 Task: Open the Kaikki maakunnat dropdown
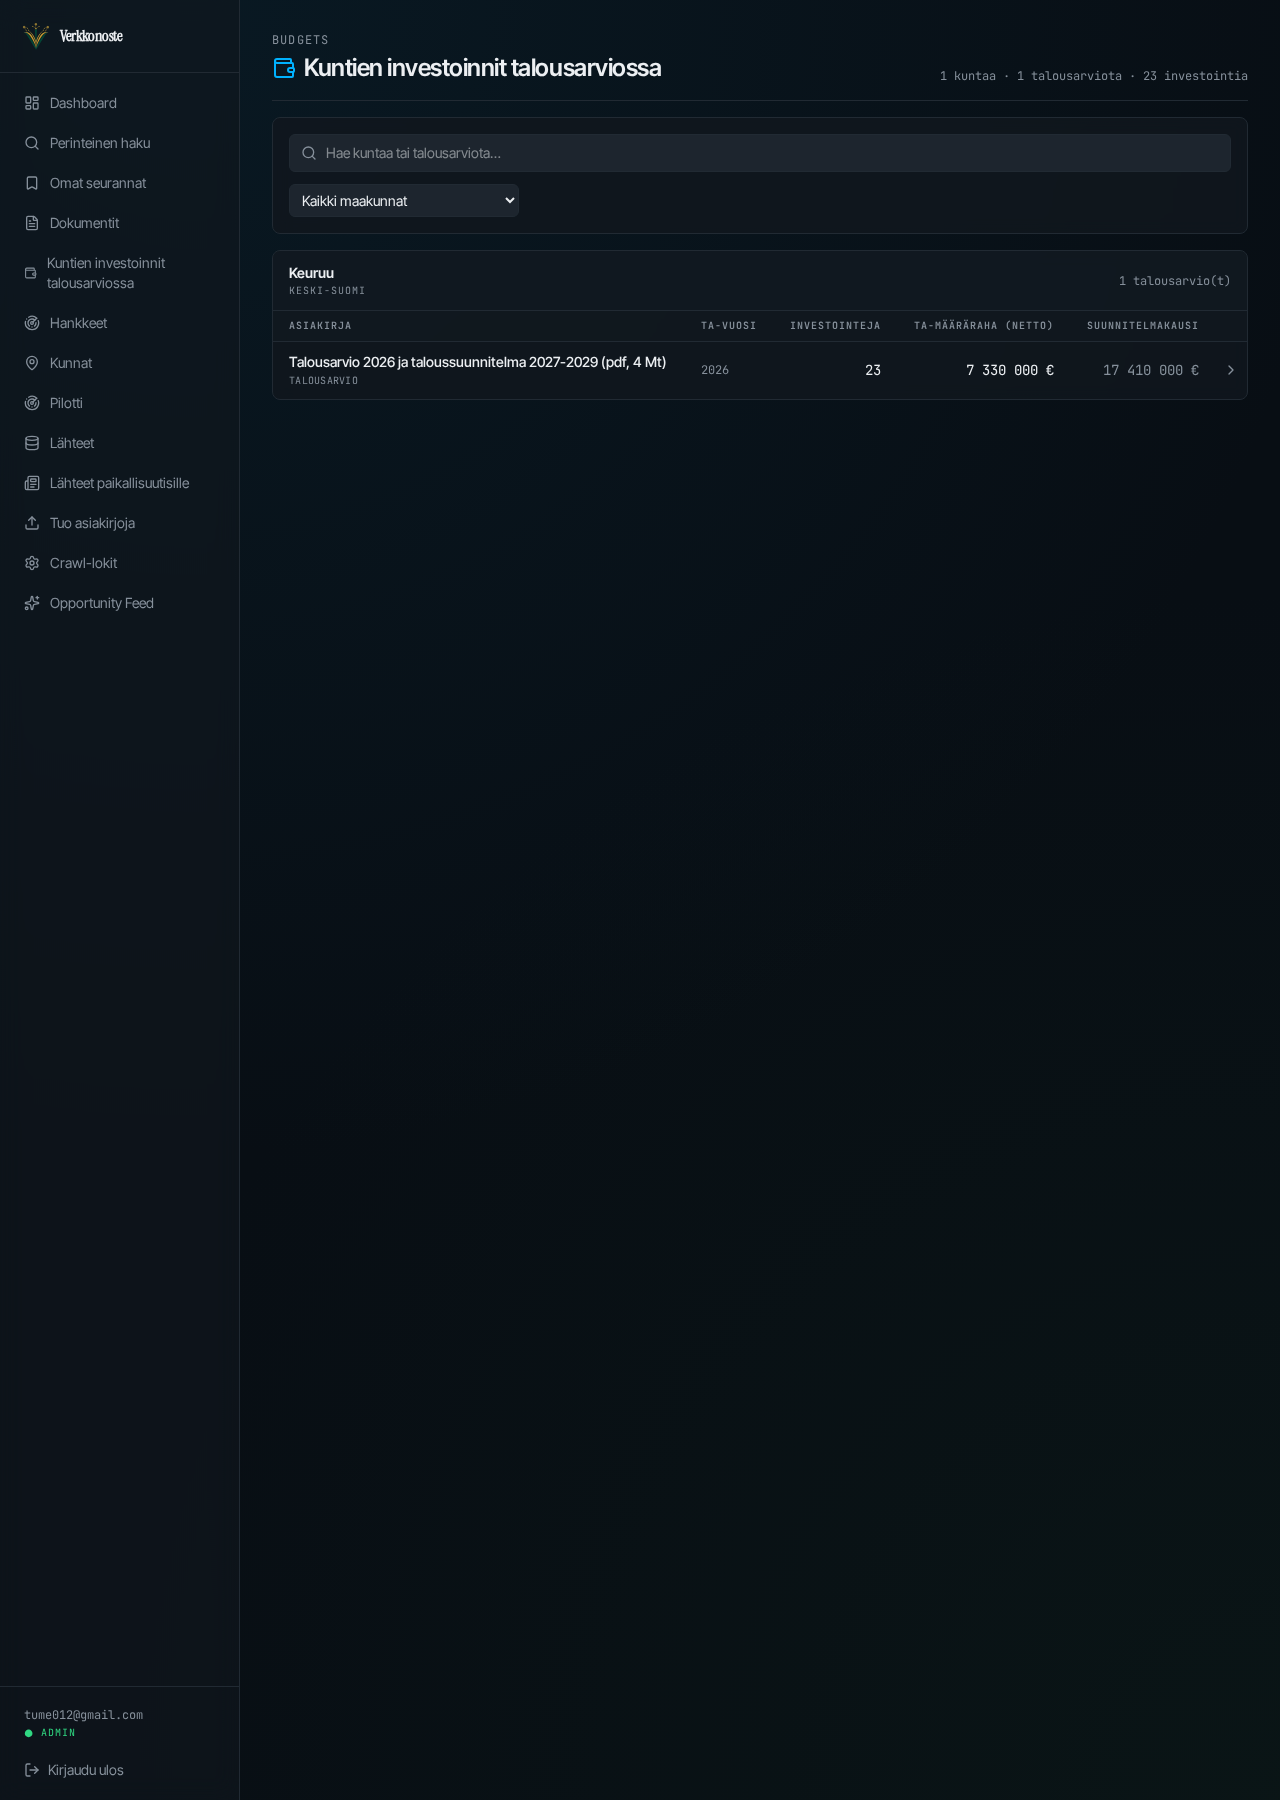(x=404, y=201)
